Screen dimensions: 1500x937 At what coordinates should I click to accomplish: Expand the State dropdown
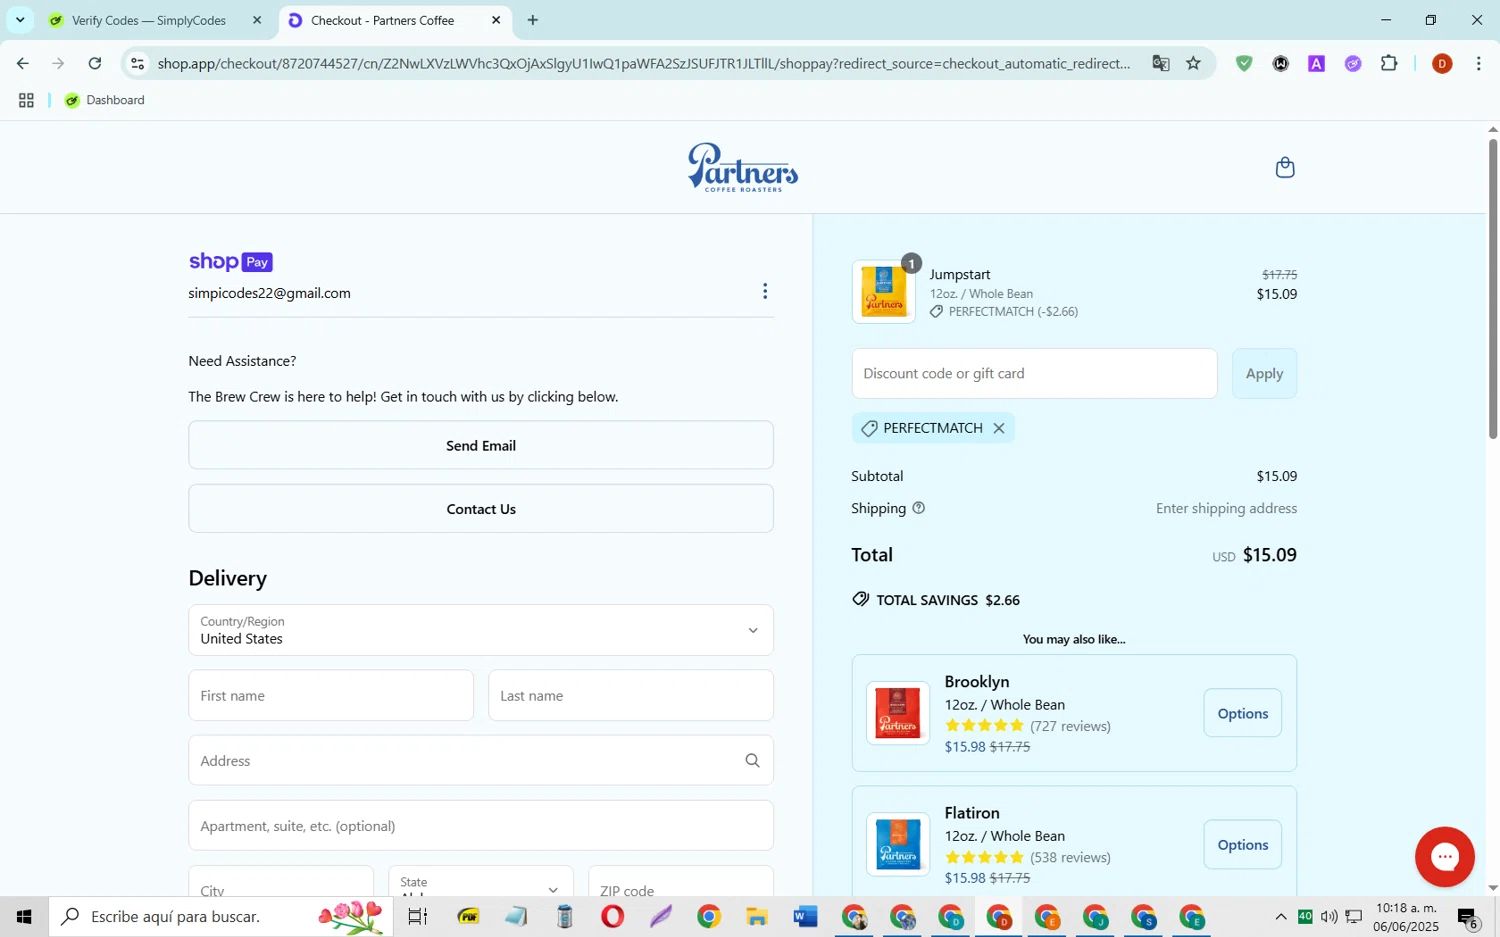(481, 883)
